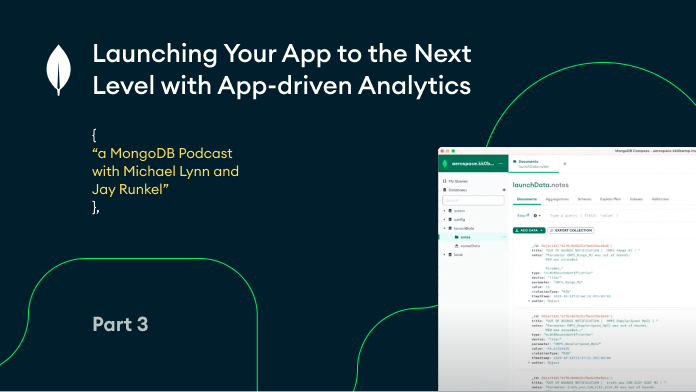Click the macOS red close button of Compass
The height and width of the screenshot is (392, 696).
(442, 151)
